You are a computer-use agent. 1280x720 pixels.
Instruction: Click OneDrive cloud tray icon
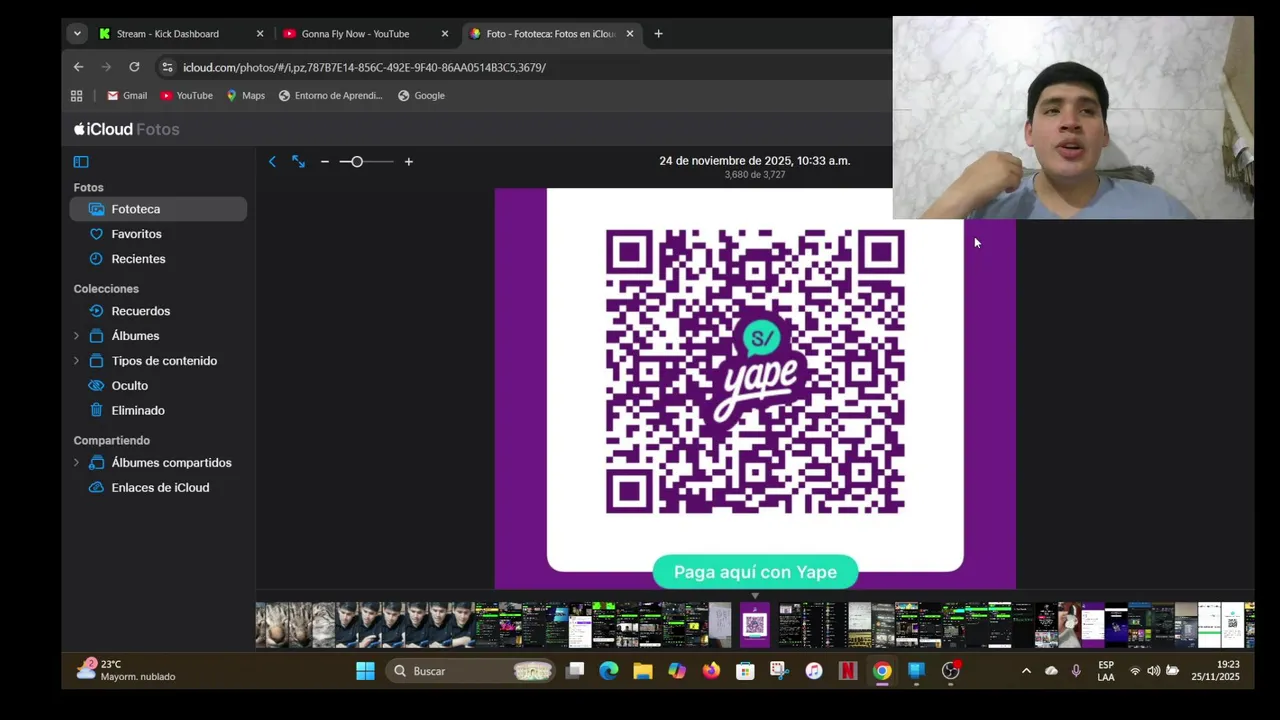tap(1051, 671)
